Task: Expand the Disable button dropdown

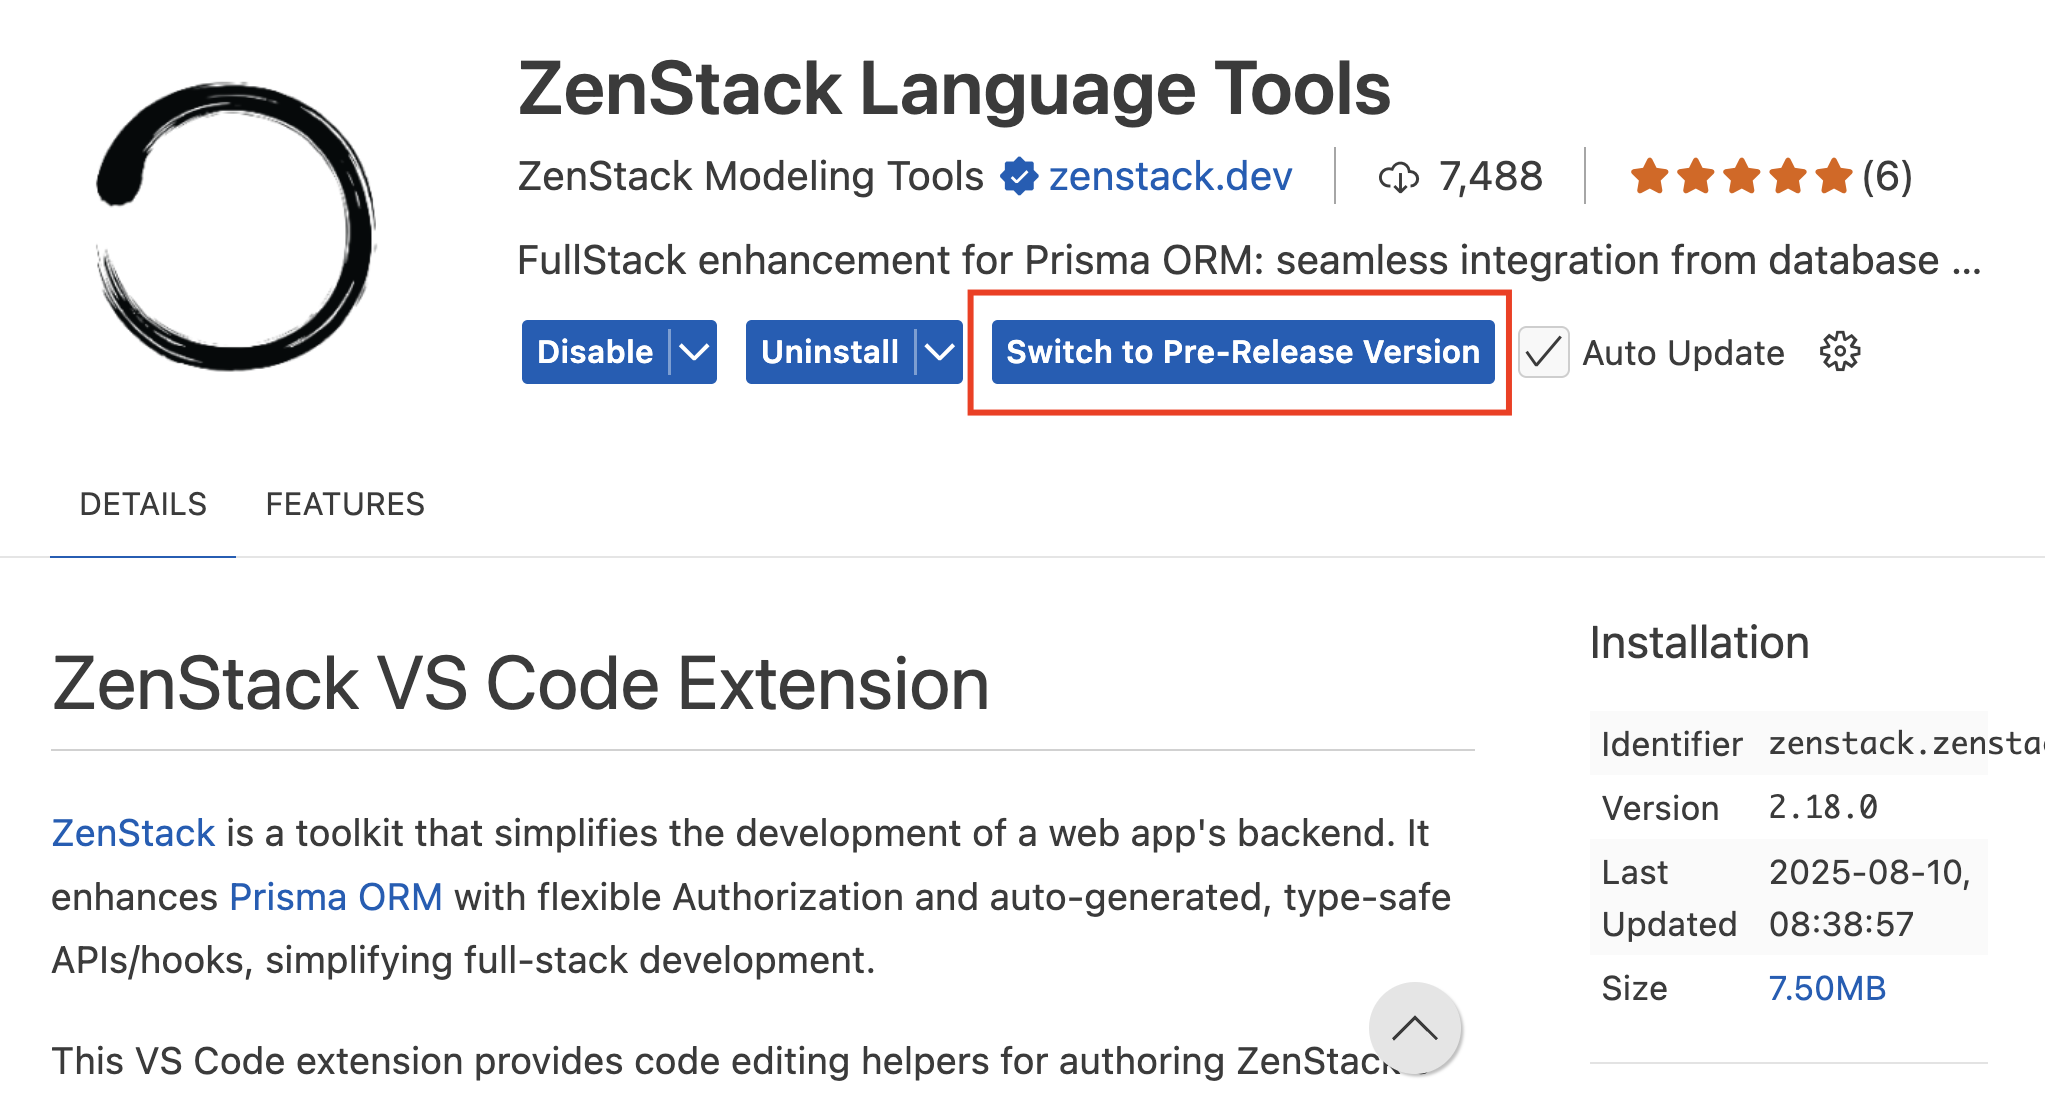Action: [694, 352]
